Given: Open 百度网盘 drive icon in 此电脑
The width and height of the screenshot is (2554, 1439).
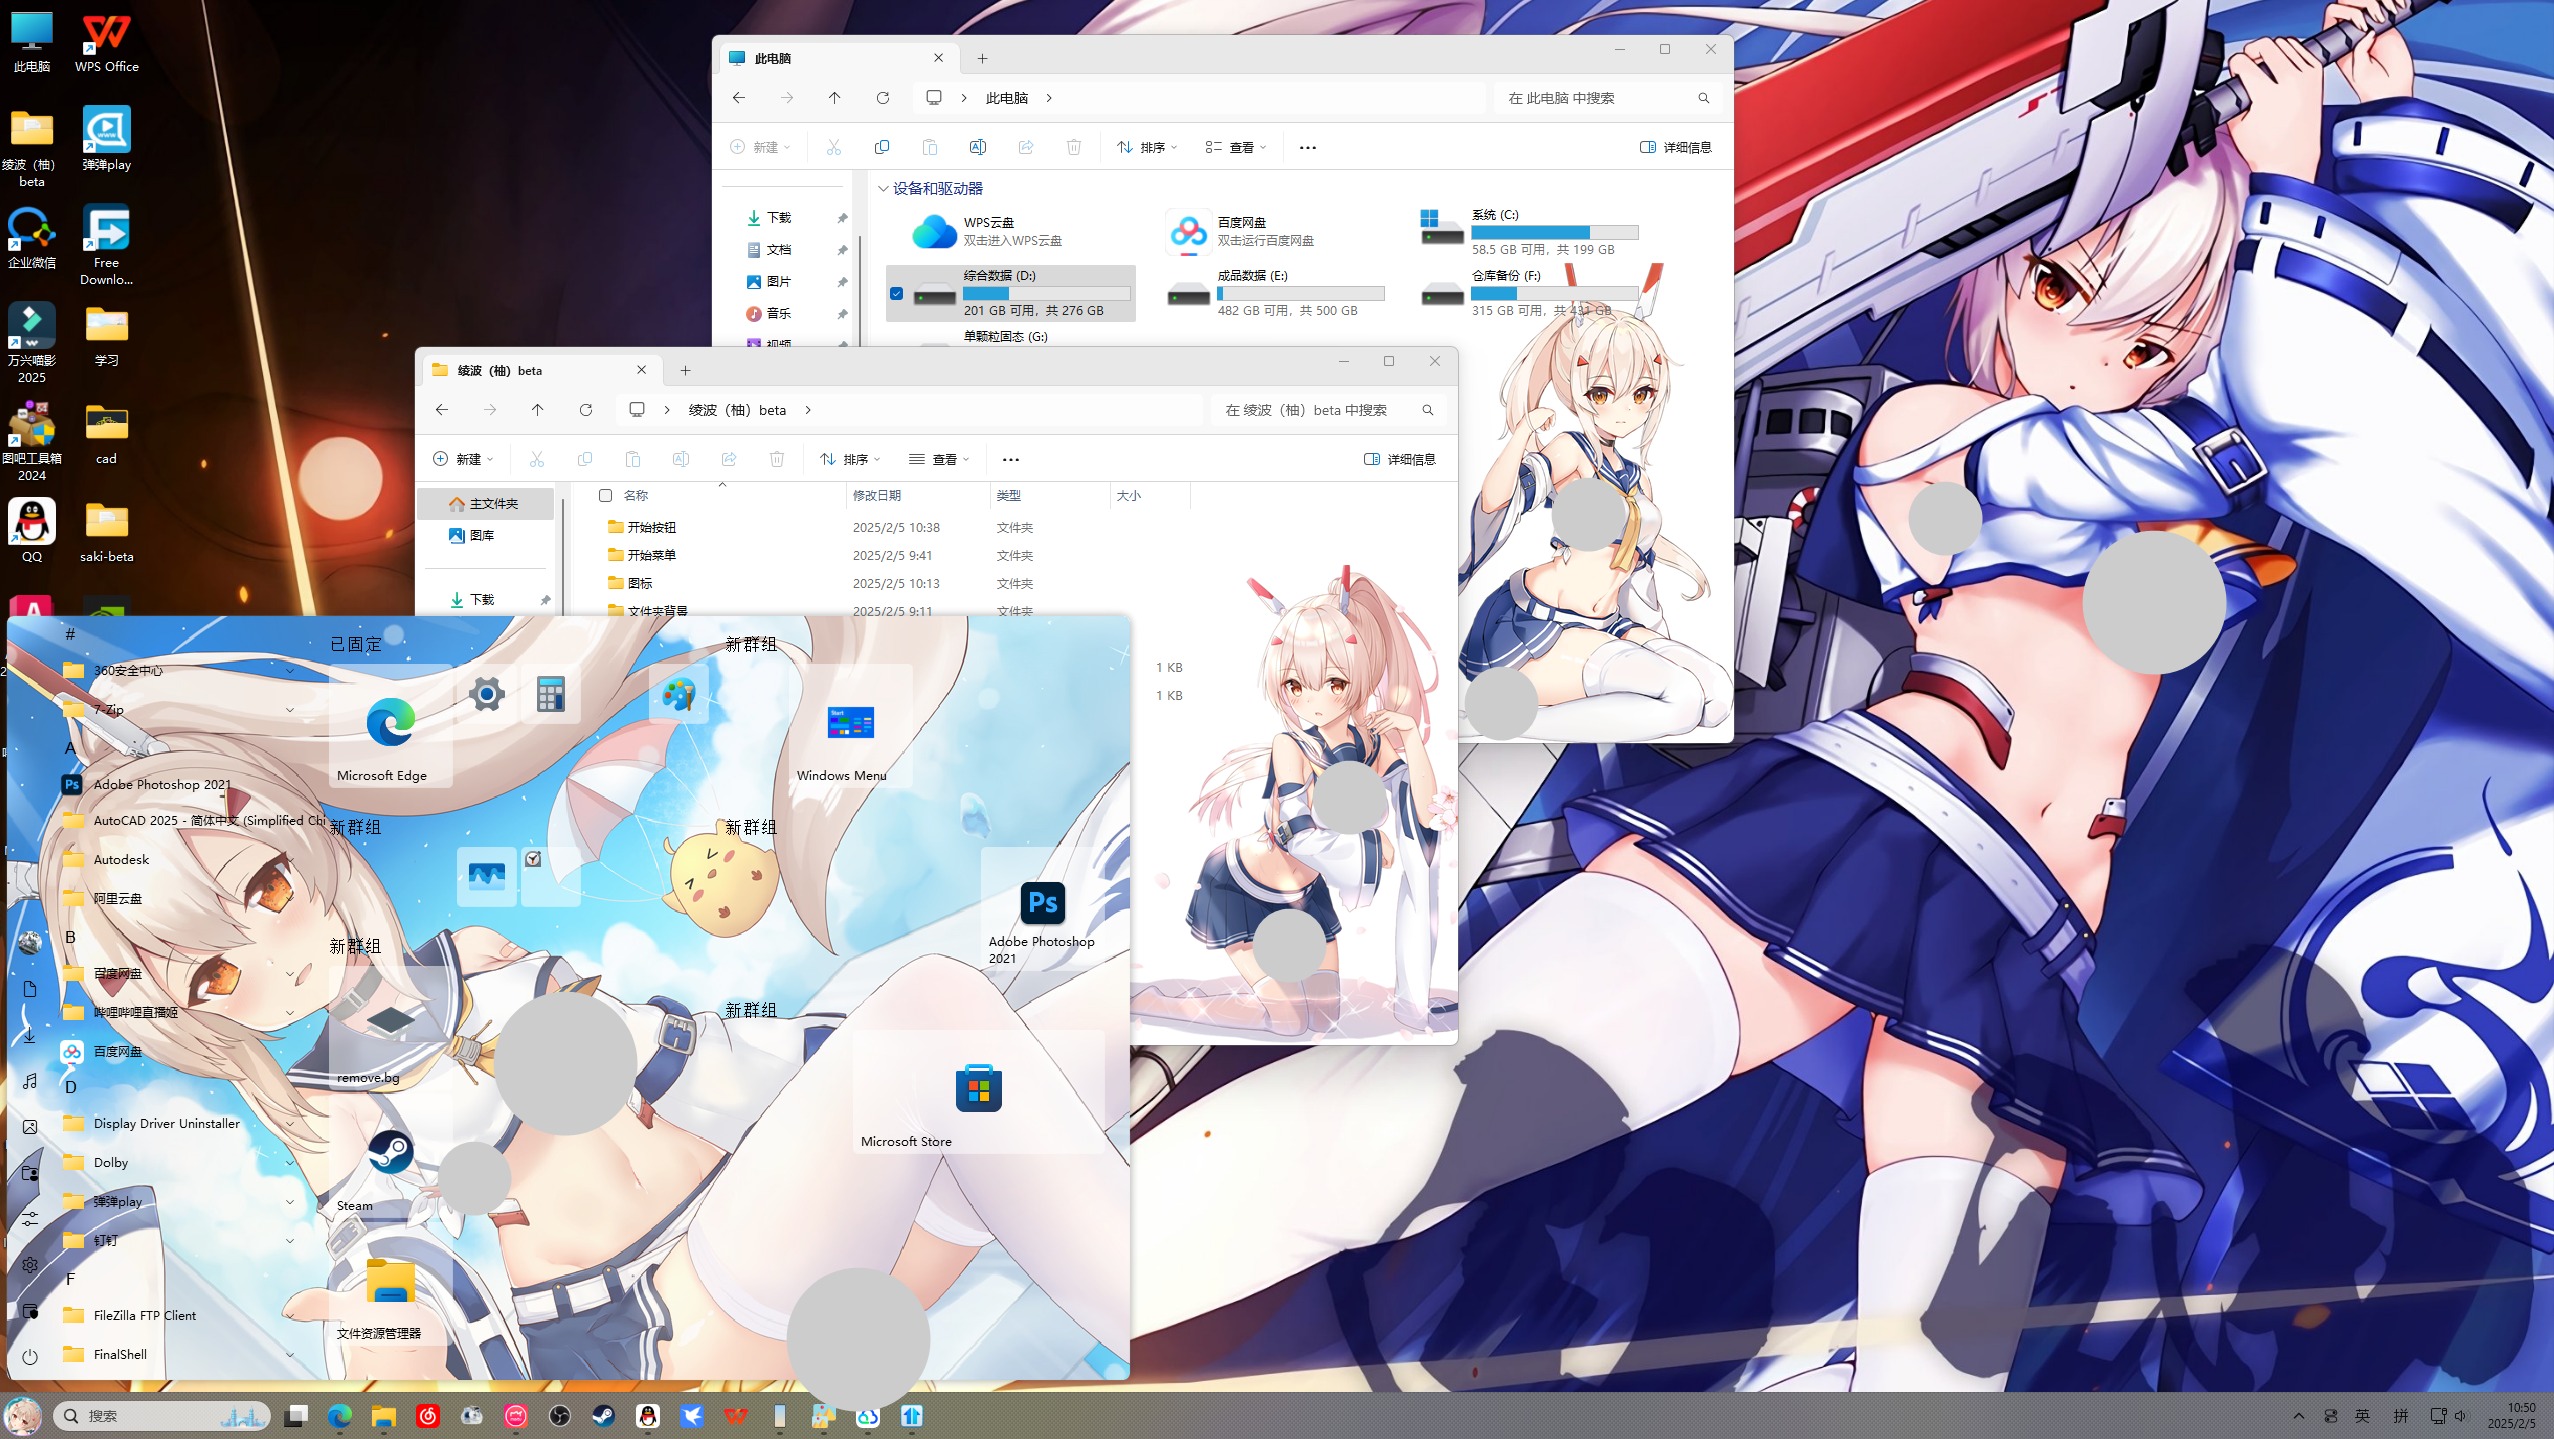Looking at the screenshot, I should click(x=1188, y=232).
